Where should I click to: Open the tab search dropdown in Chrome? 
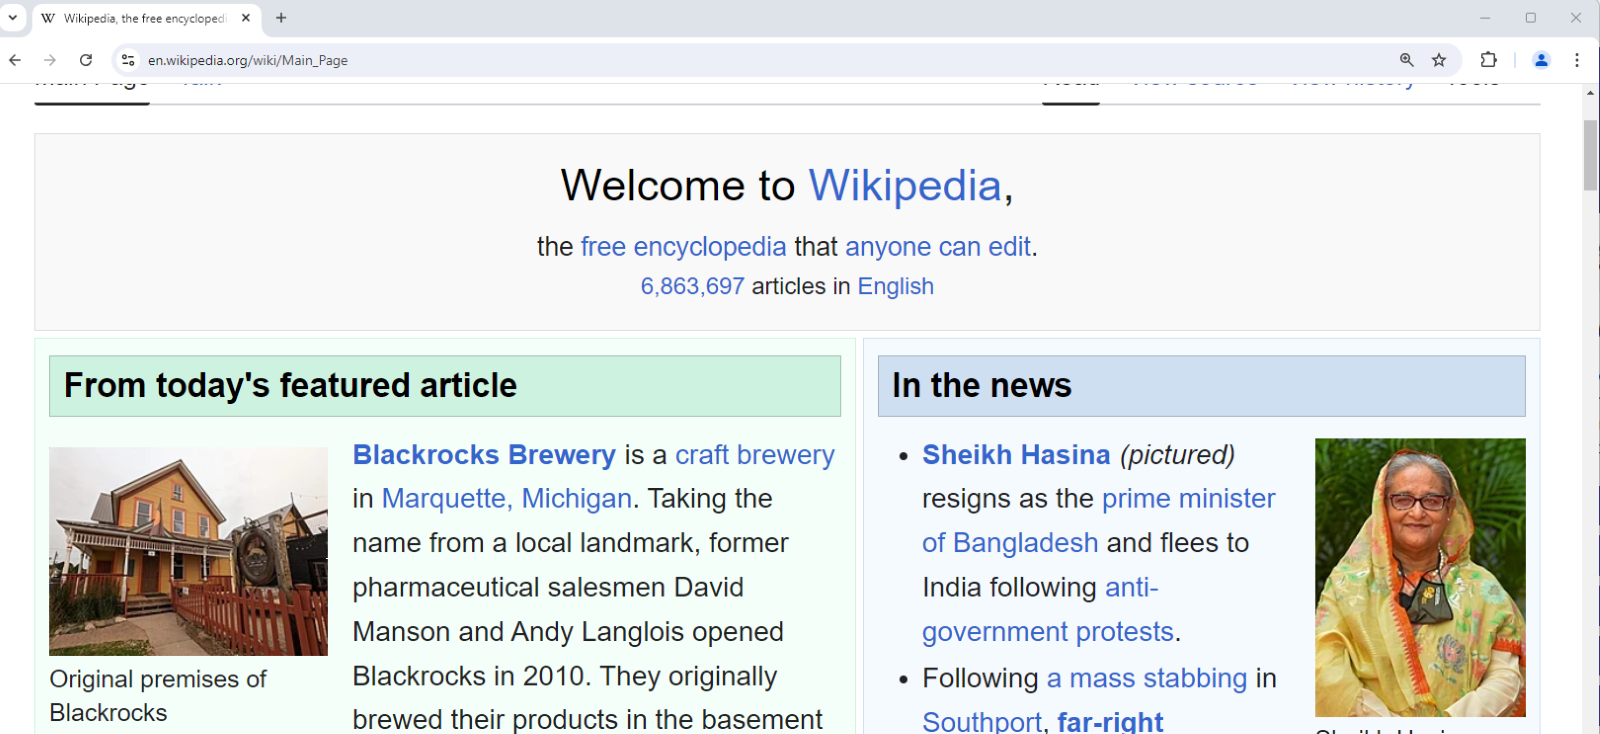[x=13, y=18]
